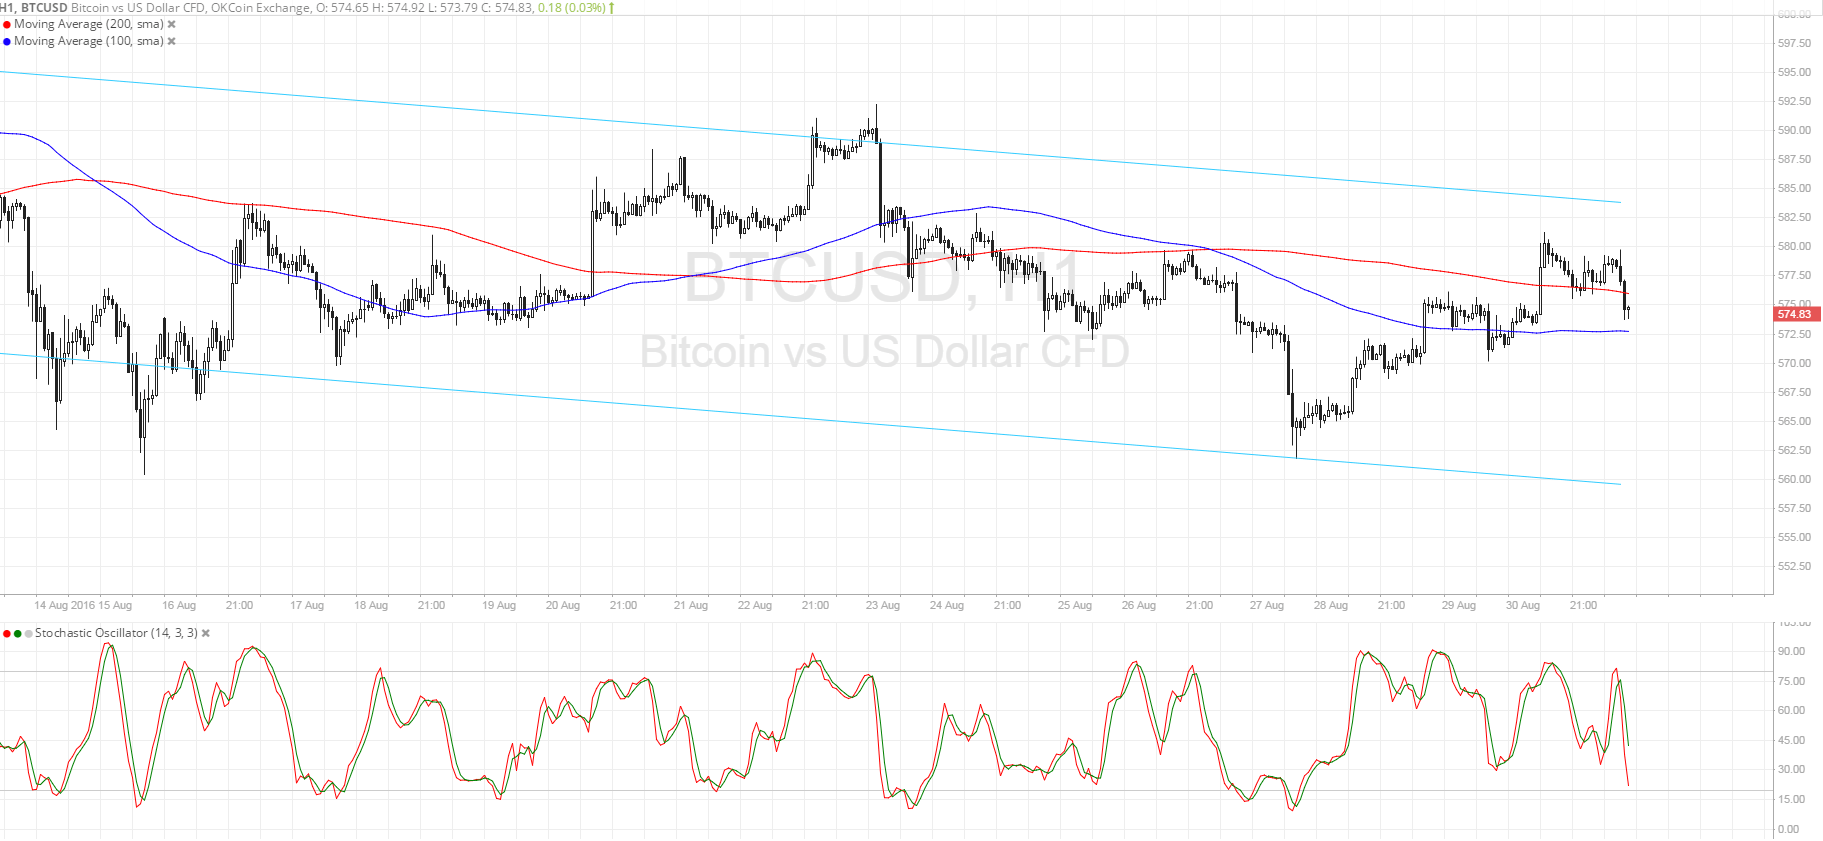
Task: Remove the Moving Average (200, sma) indicator
Action: pyautogui.click(x=171, y=24)
